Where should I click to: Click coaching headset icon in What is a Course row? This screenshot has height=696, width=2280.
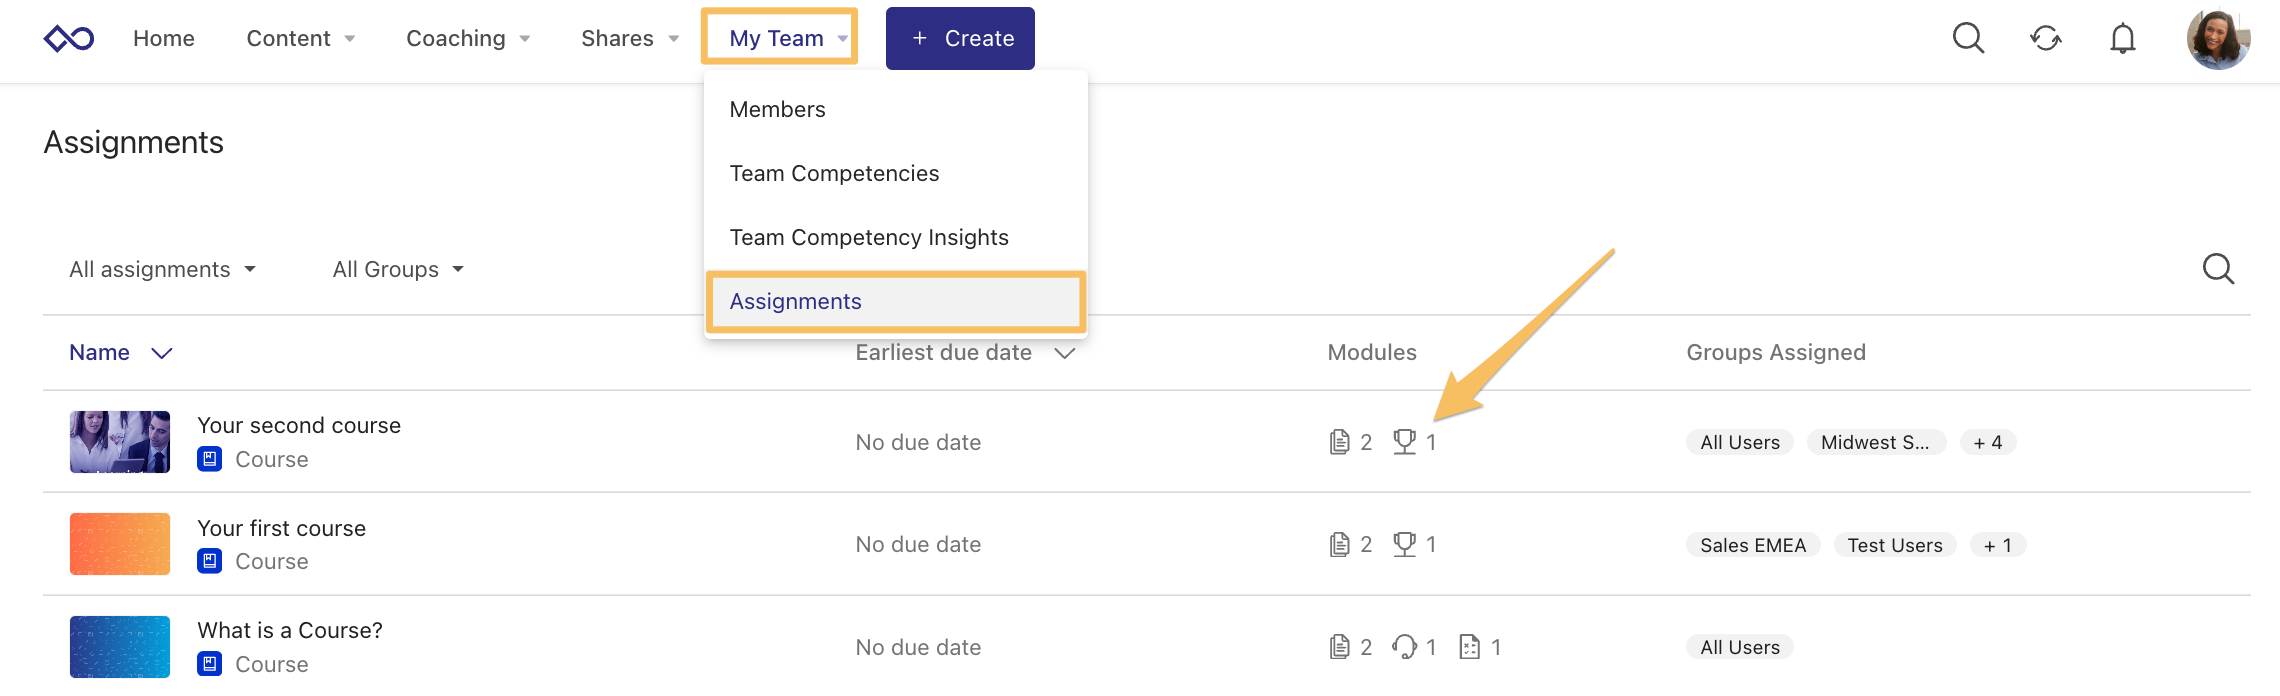tap(1404, 647)
